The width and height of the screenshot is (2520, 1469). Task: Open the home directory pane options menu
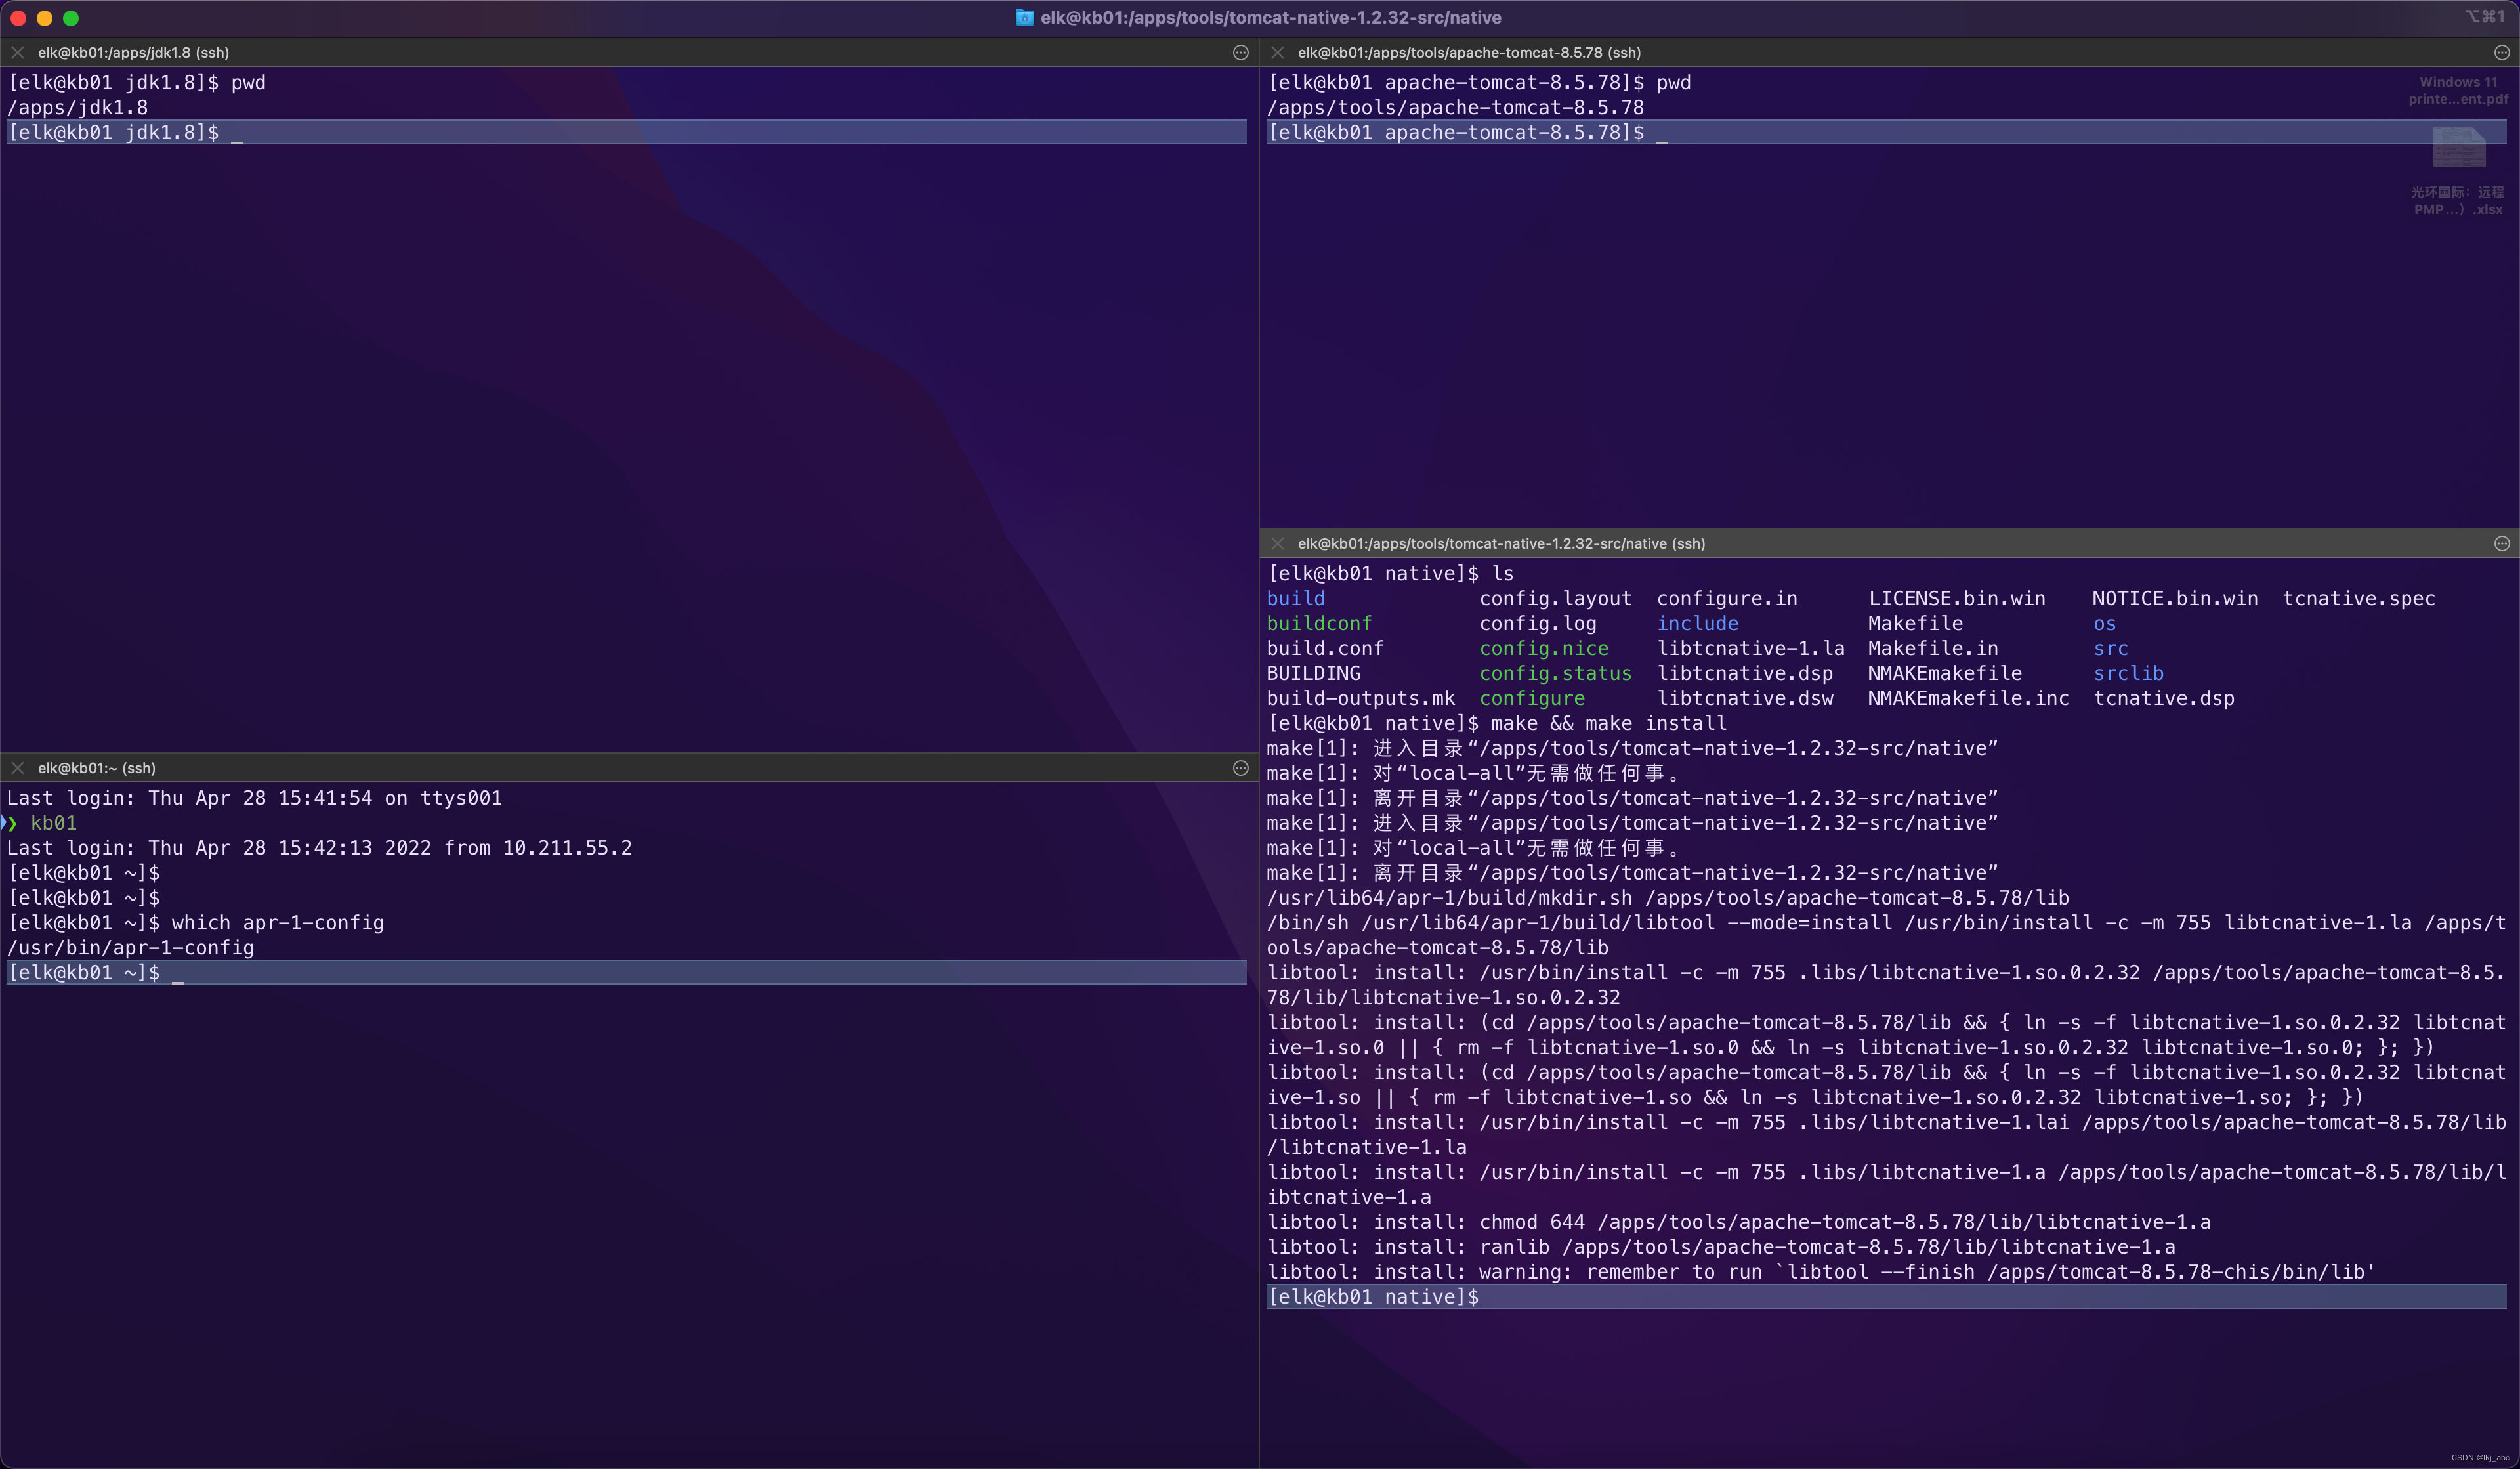point(1240,768)
